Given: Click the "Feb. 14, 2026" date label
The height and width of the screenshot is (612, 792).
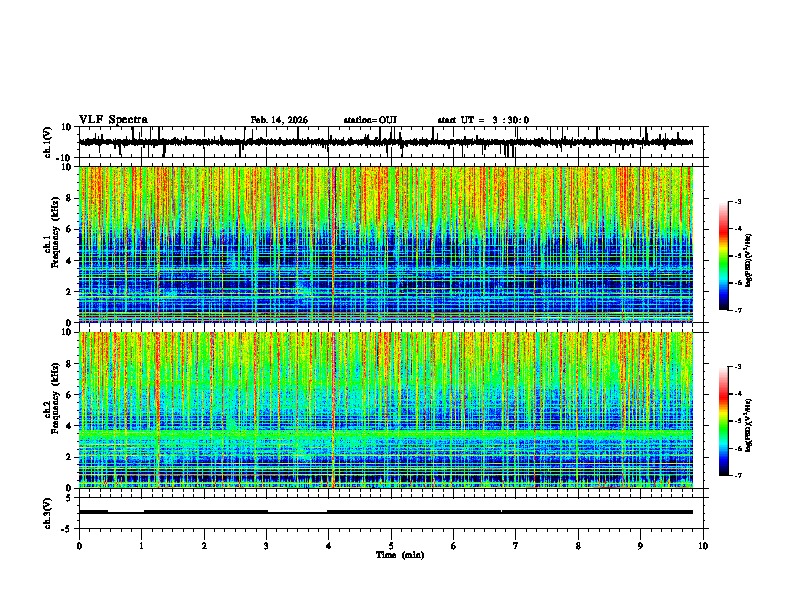Looking at the screenshot, I should [x=279, y=120].
